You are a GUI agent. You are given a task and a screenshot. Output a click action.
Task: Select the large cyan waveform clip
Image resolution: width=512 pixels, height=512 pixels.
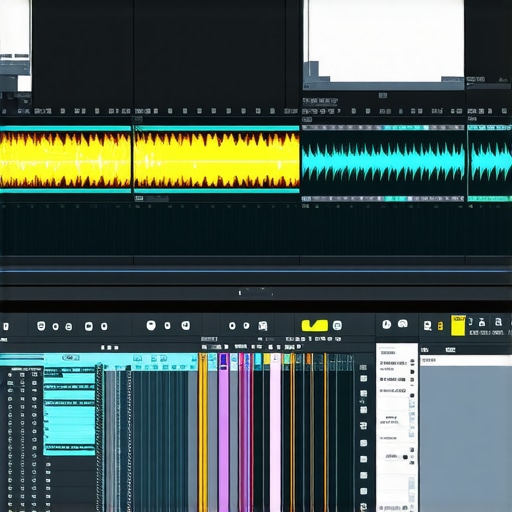pyautogui.click(x=383, y=163)
